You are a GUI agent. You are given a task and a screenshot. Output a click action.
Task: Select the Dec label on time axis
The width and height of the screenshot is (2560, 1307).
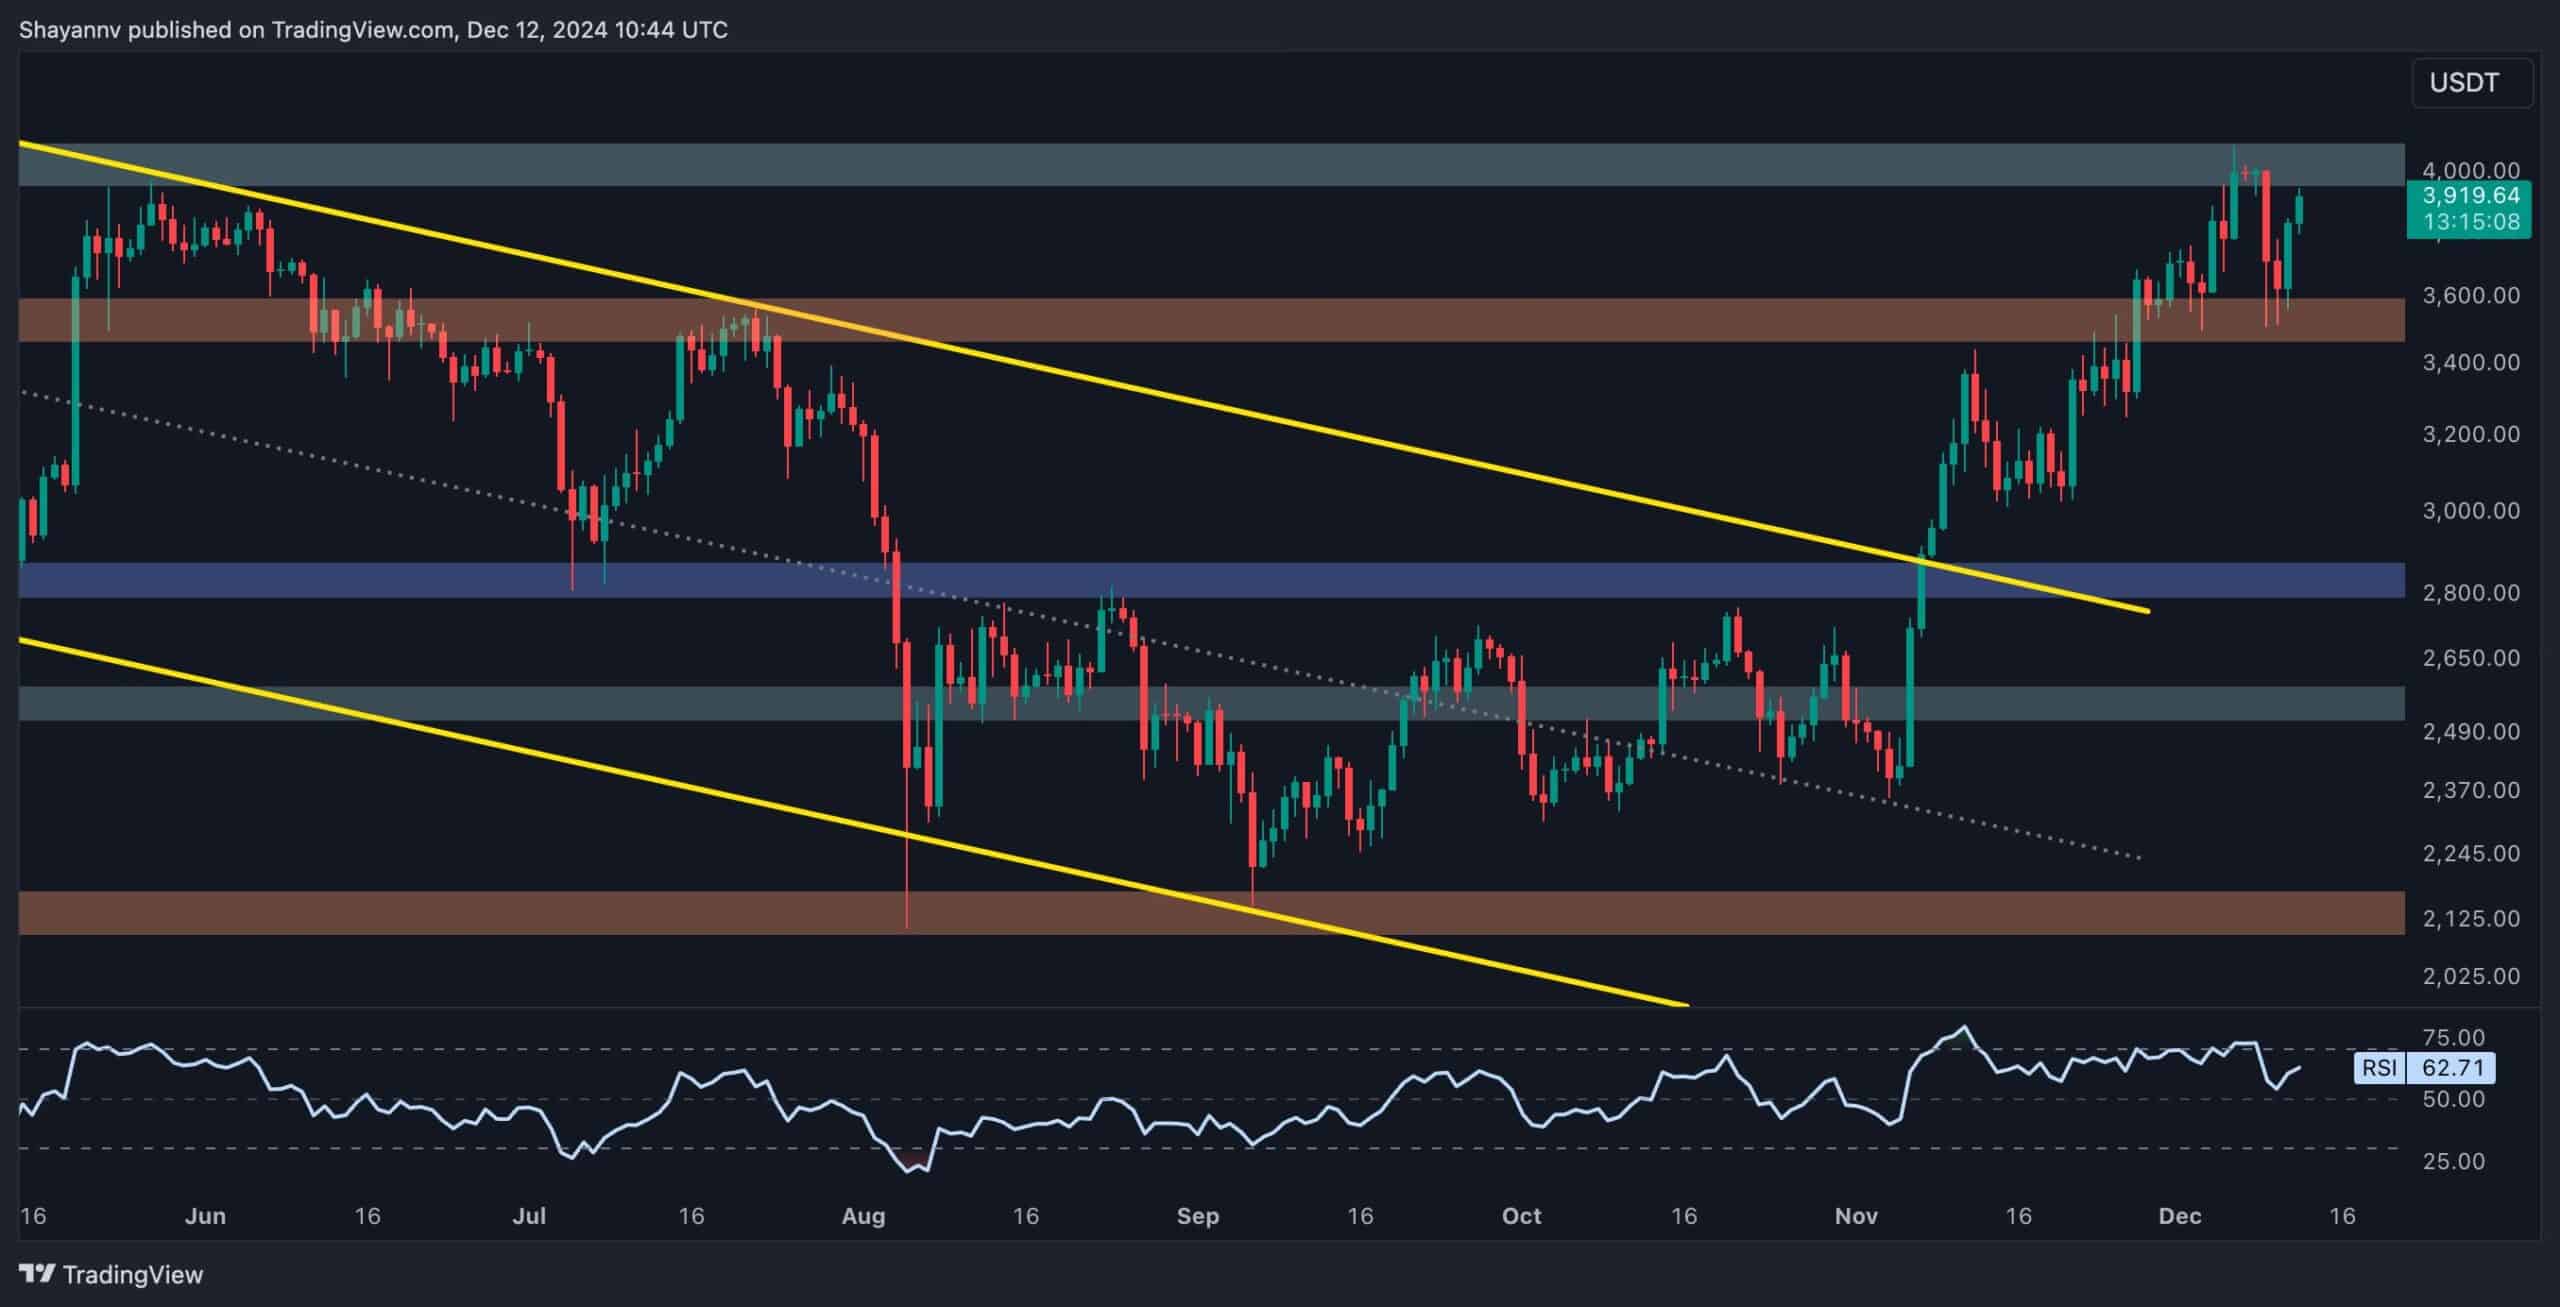2180,1216
